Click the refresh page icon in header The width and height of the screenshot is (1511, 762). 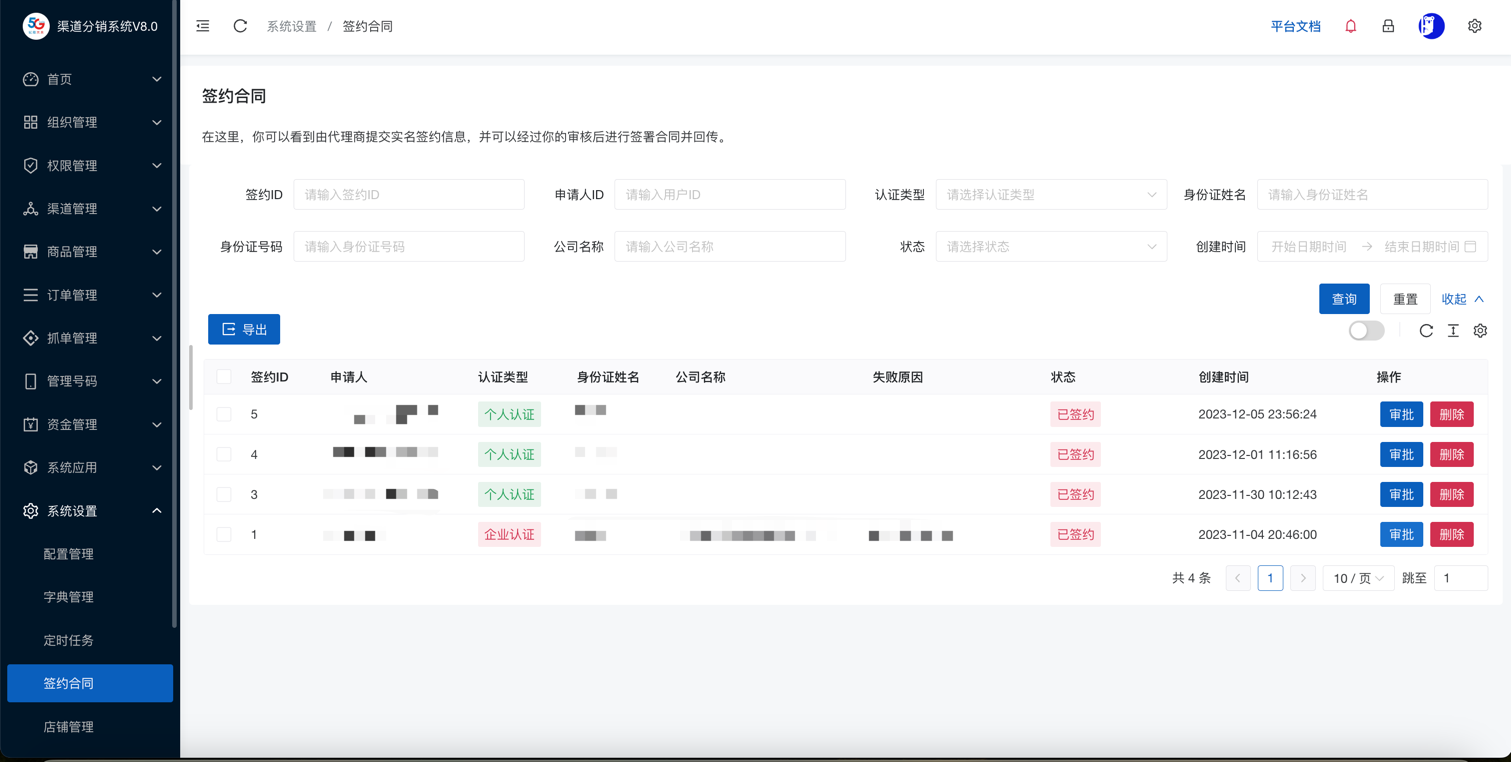click(x=240, y=27)
